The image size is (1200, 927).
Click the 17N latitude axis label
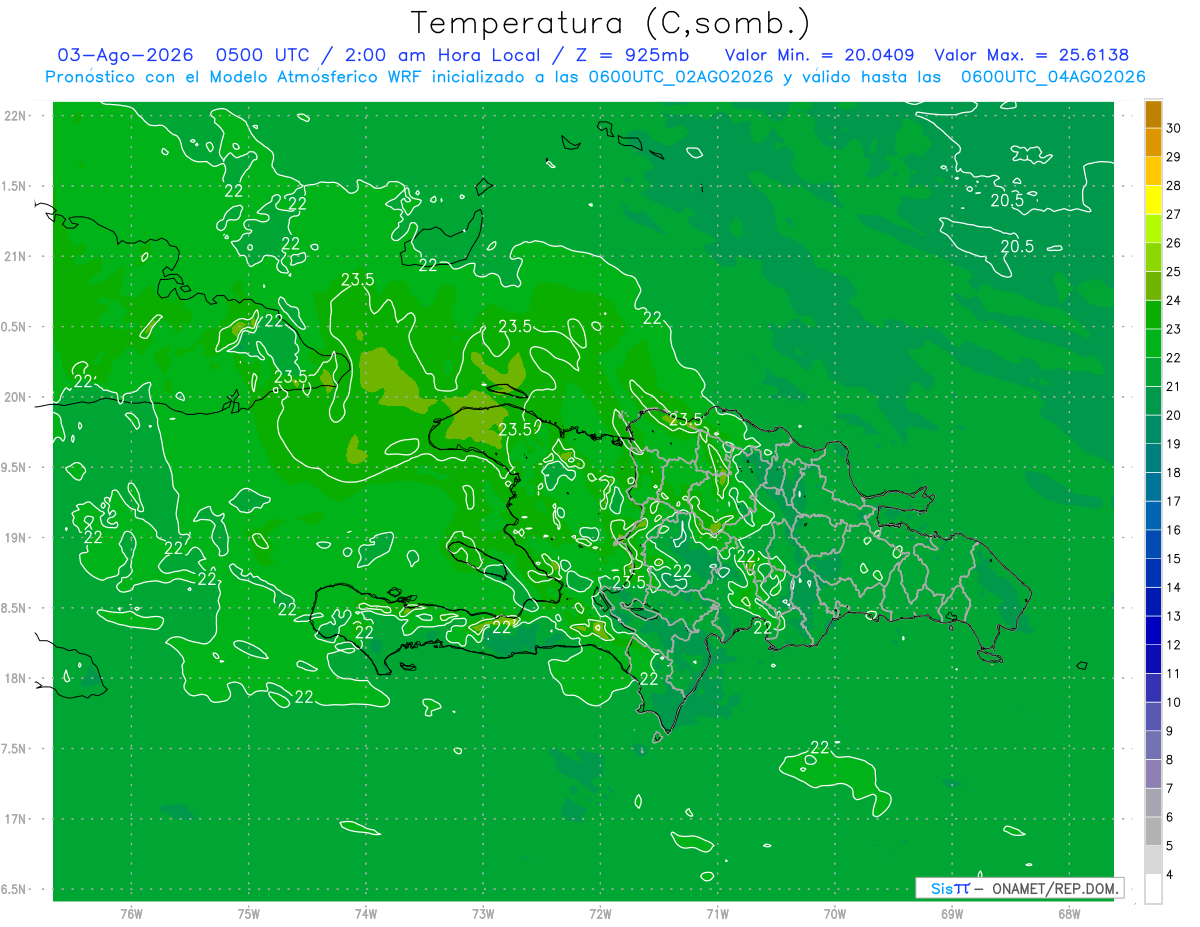[x=15, y=819]
